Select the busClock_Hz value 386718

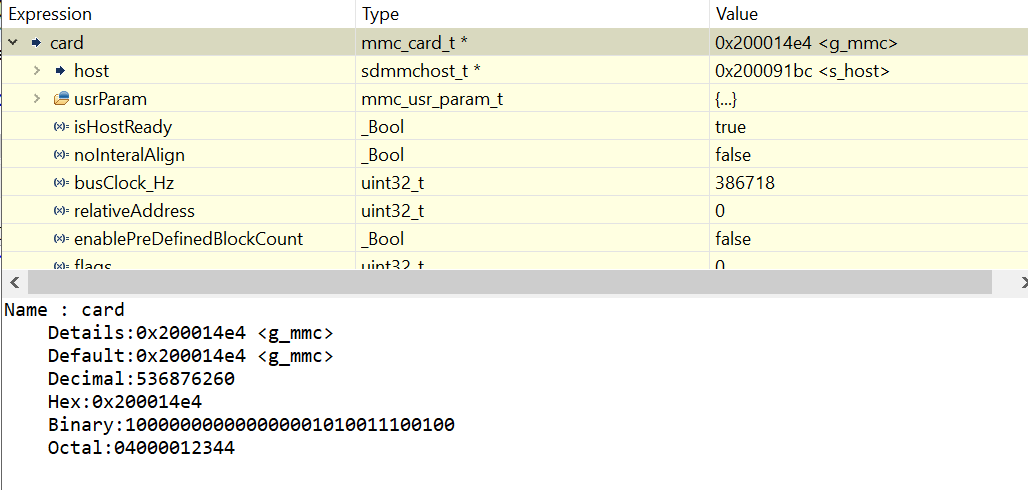pyautogui.click(x=744, y=183)
